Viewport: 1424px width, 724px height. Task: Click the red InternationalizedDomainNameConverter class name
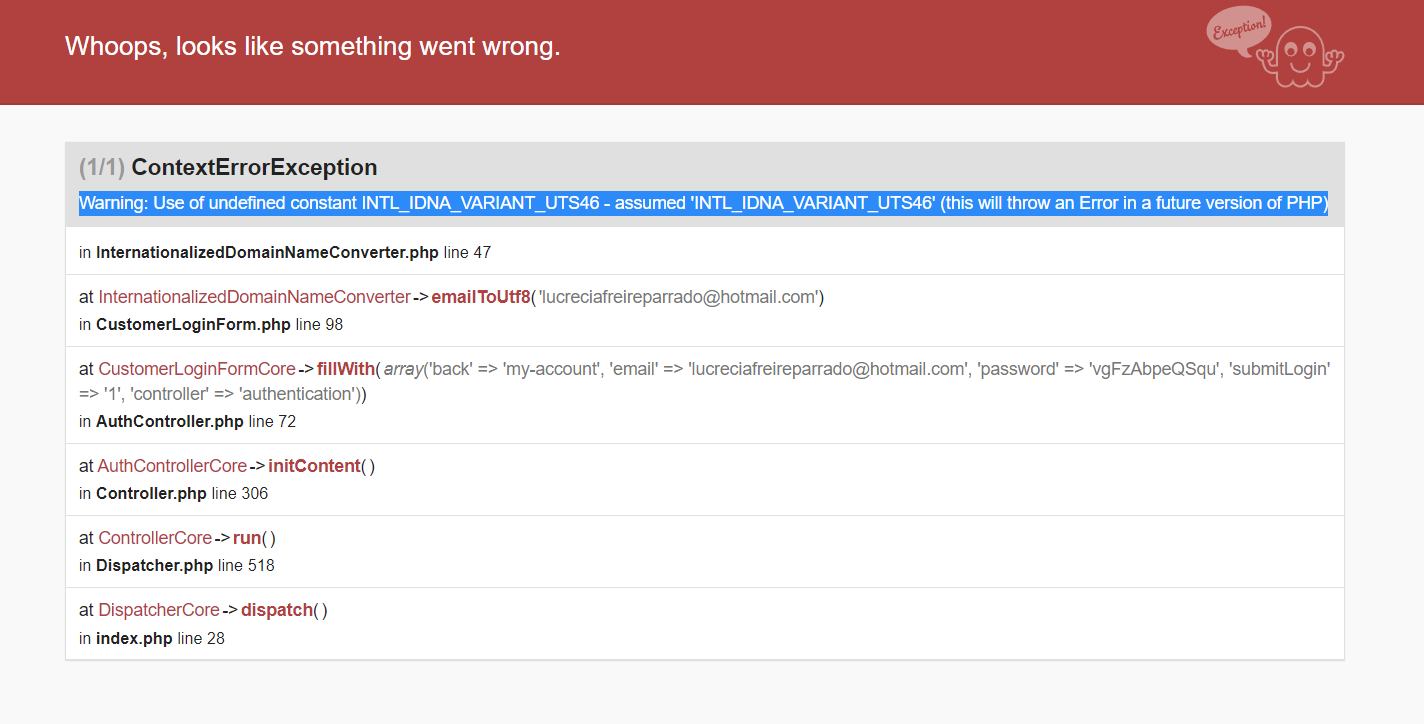254,297
